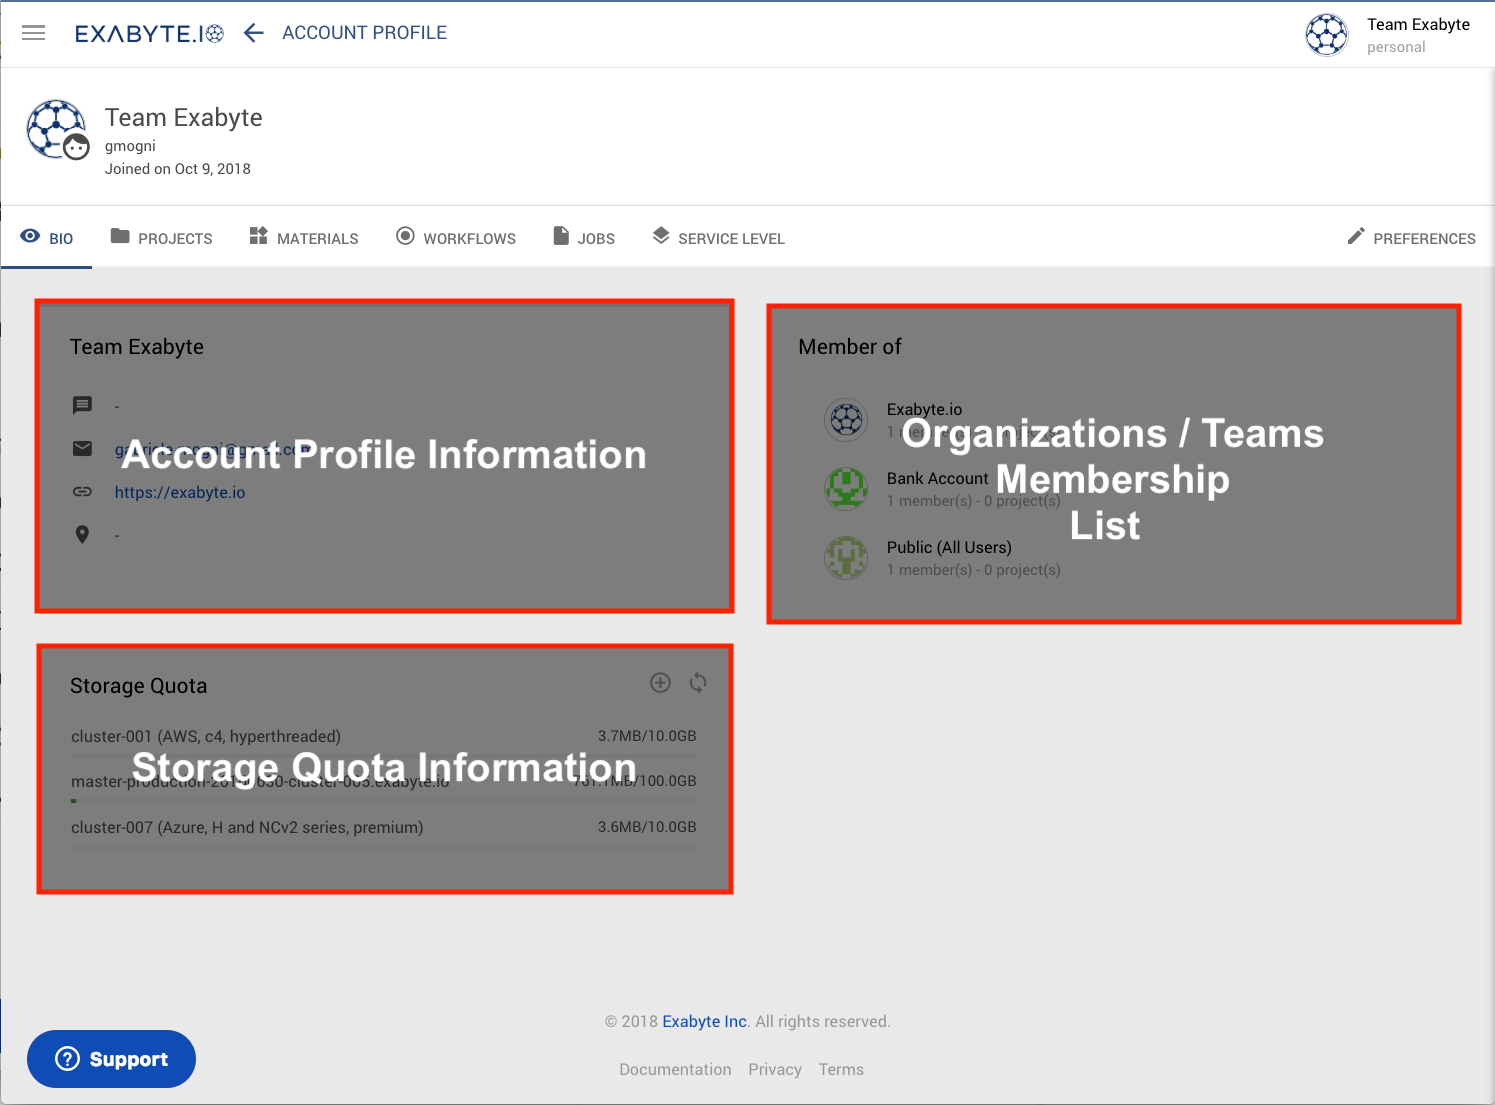Click the Team Exabyte profile avatar
The height and width of the screenshot is (1105, 1495).
[x=57, y=130]
